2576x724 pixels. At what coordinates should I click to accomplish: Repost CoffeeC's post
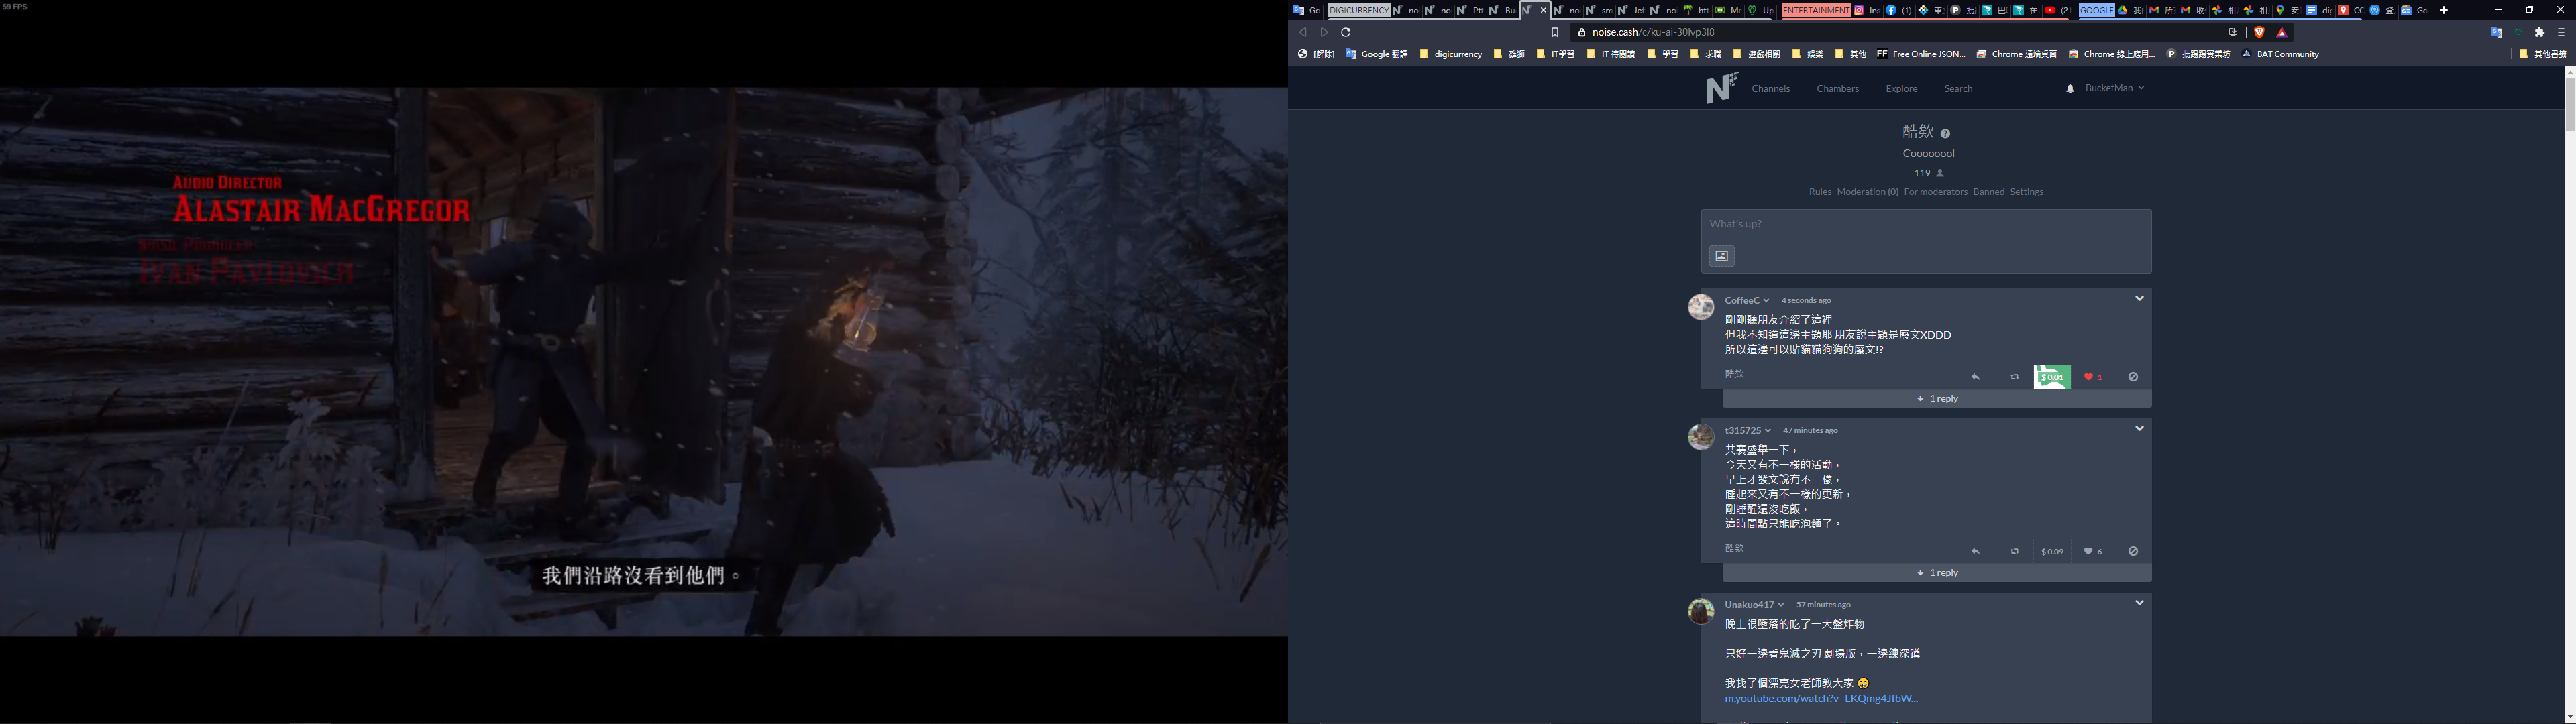point(2014,377)
